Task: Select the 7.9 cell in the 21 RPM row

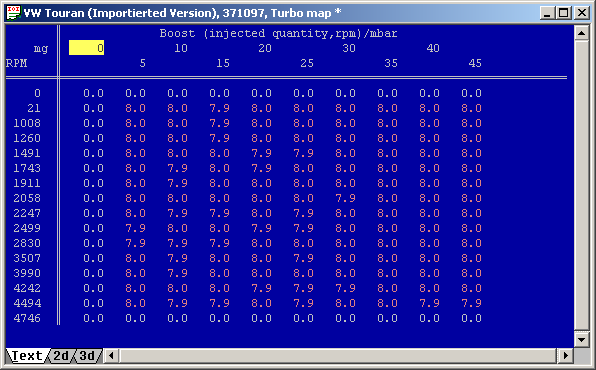Action: pyautogui.click(x=219, y=108)
